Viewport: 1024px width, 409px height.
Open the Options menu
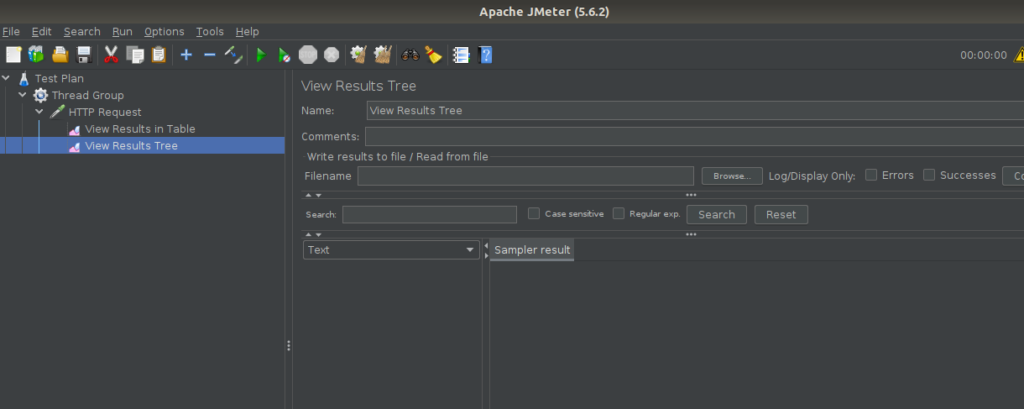165,31
